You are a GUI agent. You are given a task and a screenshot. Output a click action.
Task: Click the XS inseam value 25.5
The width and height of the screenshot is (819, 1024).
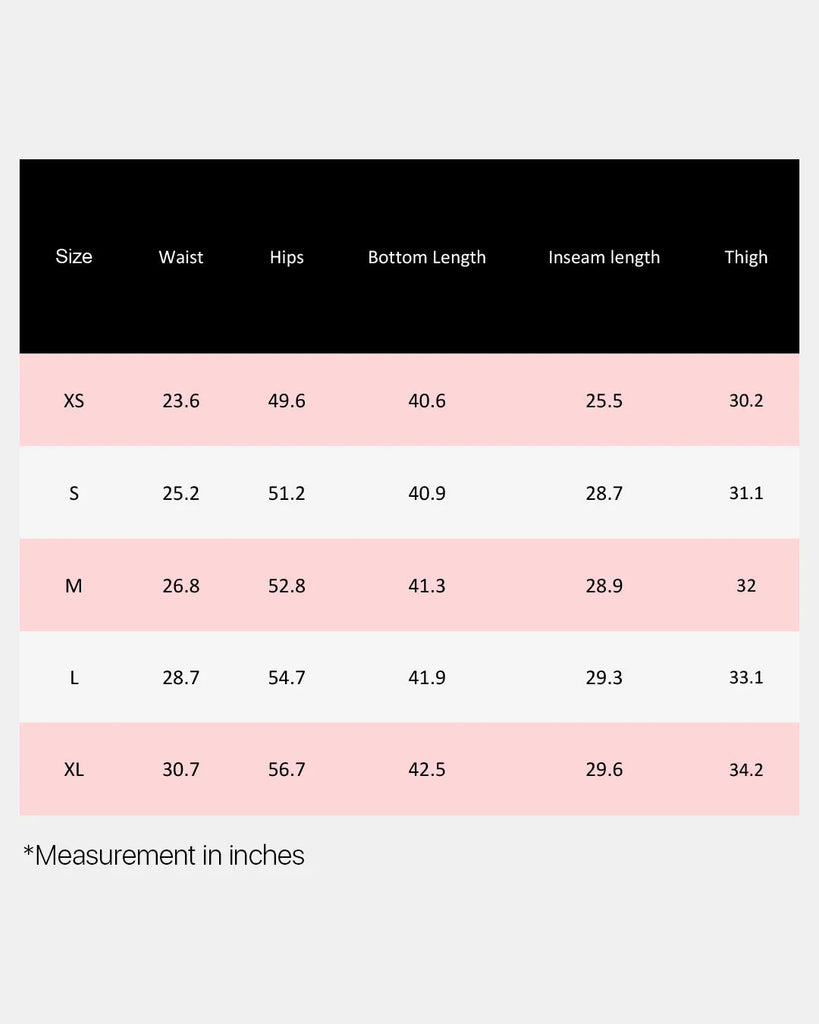click(604, 401)
